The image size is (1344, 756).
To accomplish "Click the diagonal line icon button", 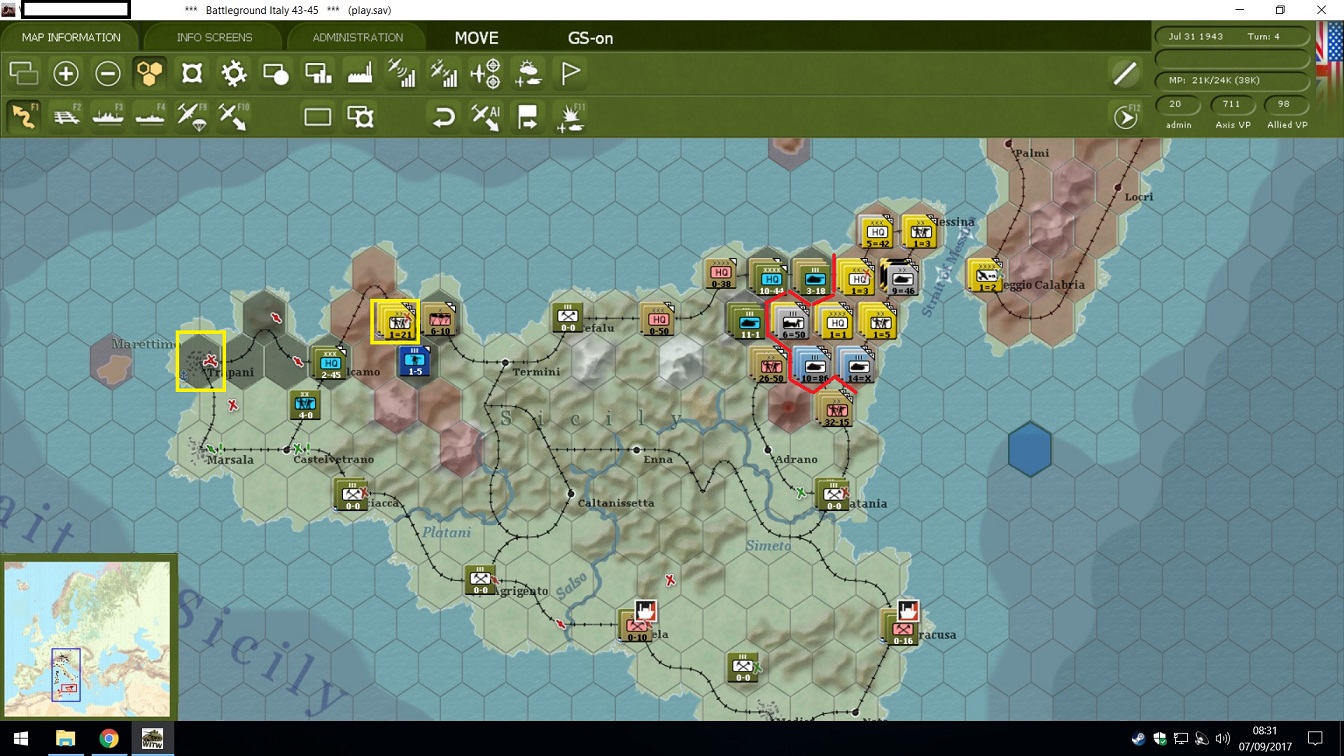I will tap(1125, 73).
